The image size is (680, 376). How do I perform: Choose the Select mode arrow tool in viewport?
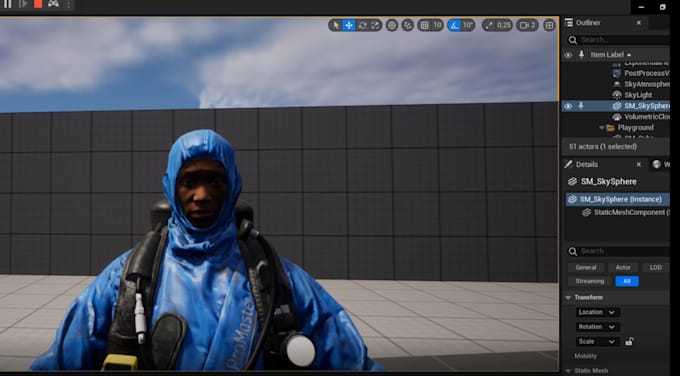[x=335, y=25]
